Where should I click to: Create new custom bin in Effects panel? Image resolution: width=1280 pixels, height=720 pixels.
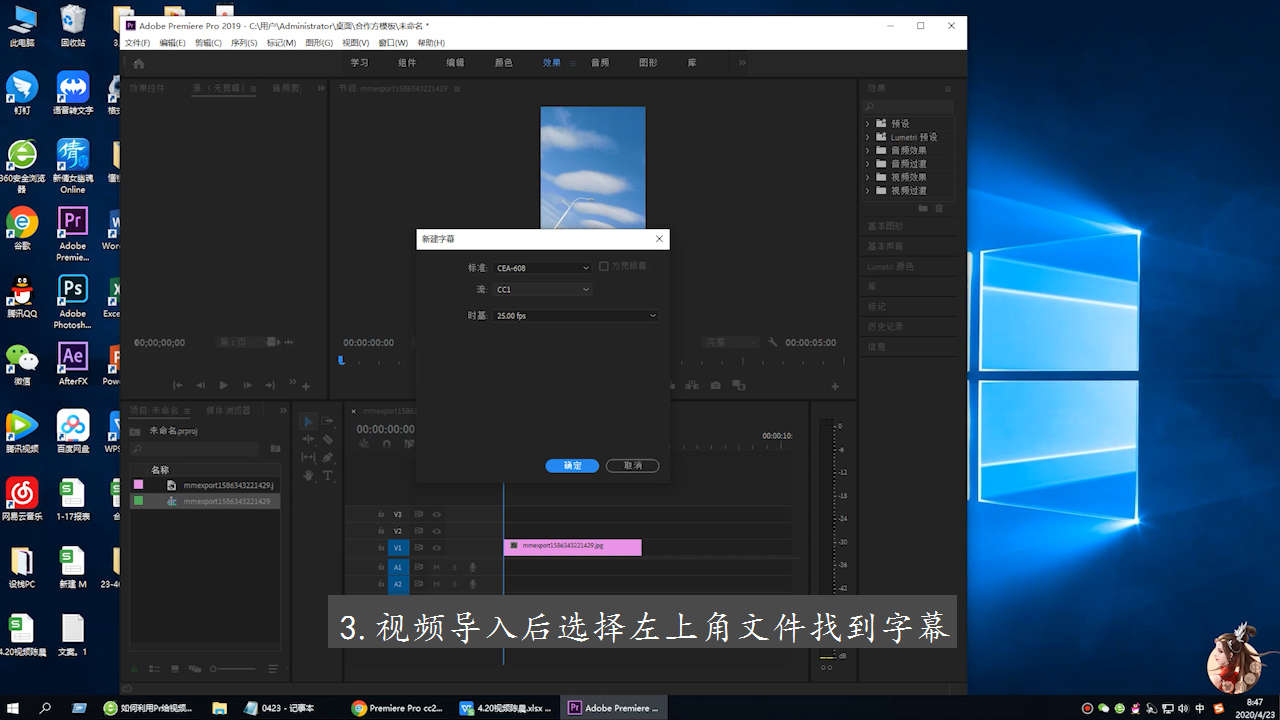(923, 208)
